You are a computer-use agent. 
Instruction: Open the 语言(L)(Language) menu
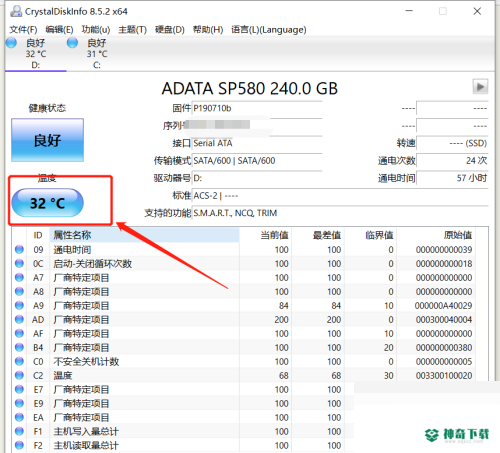(269, 30)
